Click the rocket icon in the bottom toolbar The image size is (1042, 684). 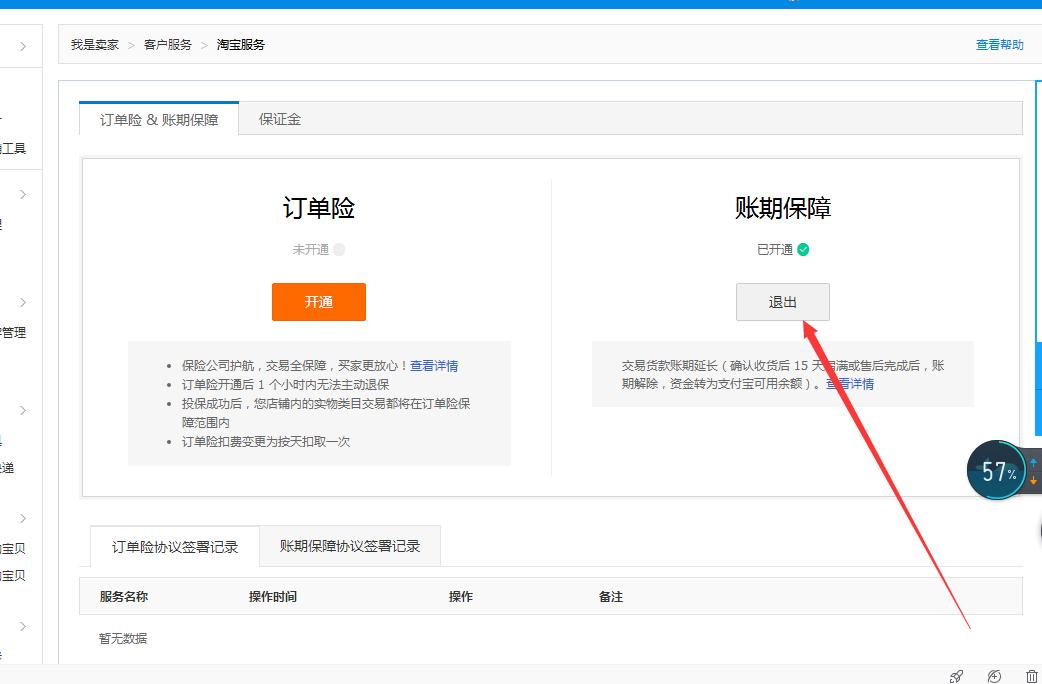[x=956, y=677]
